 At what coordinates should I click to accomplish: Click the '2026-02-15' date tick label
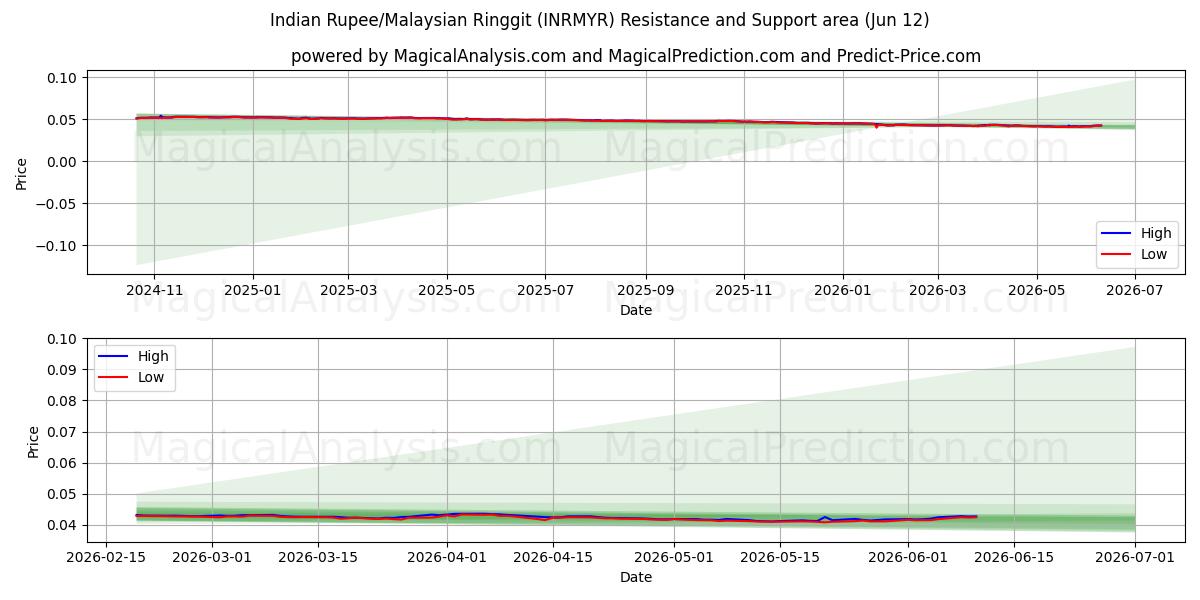(106, 558)
